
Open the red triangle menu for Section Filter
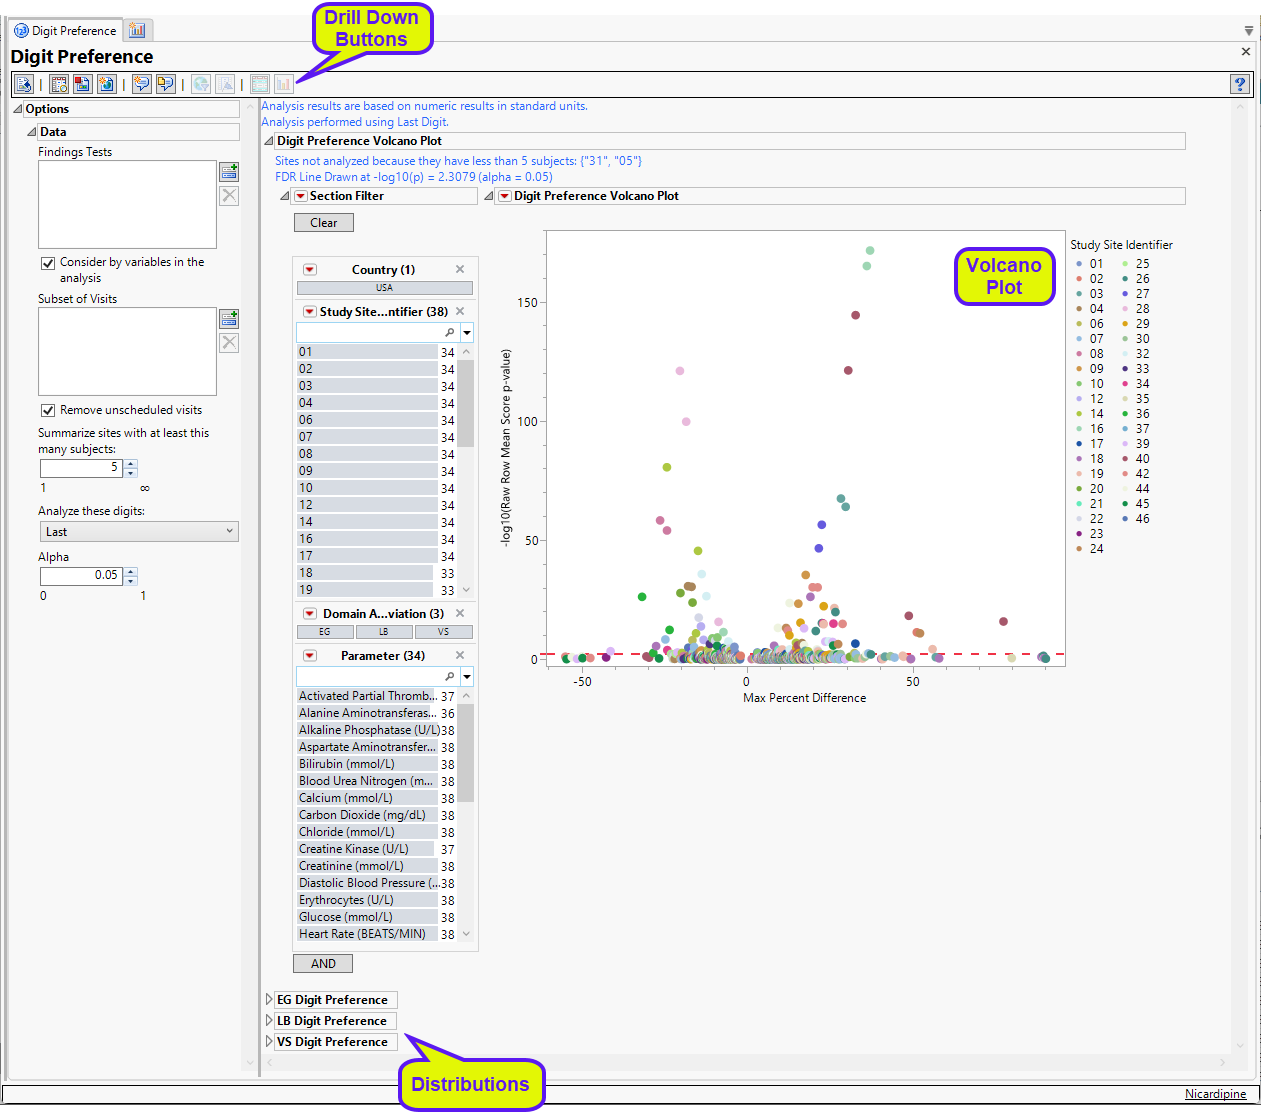point(300,196)
